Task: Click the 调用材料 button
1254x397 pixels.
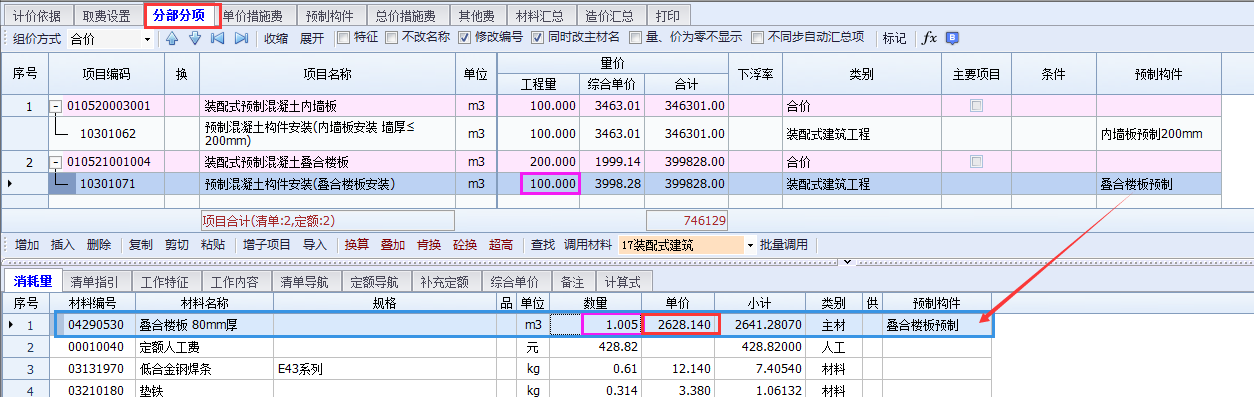Action: point(587,245)
